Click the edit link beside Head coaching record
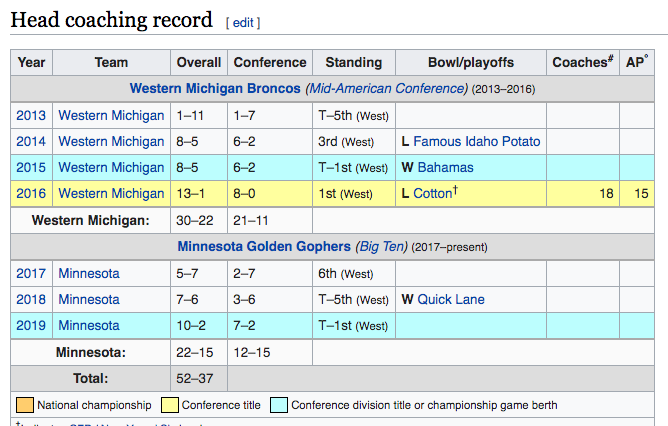Screen dimensions: 668x426 pos(245,22)
